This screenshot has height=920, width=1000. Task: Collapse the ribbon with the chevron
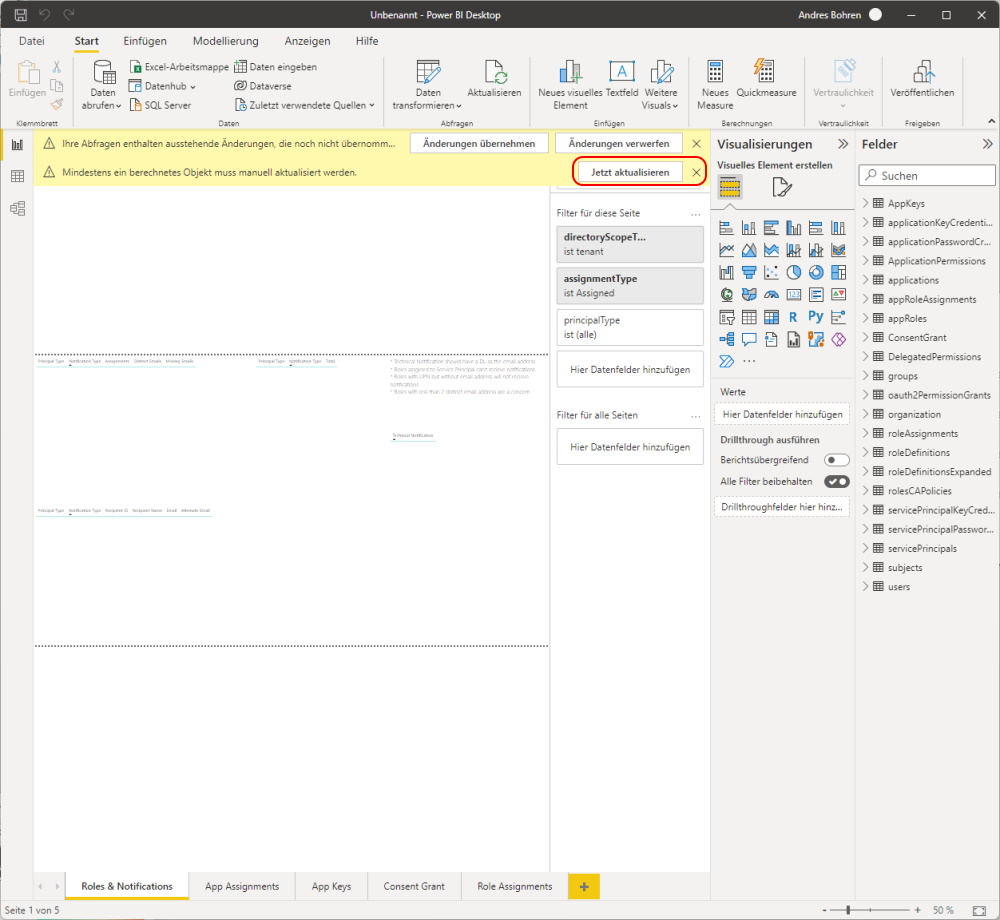pos(991,121)
